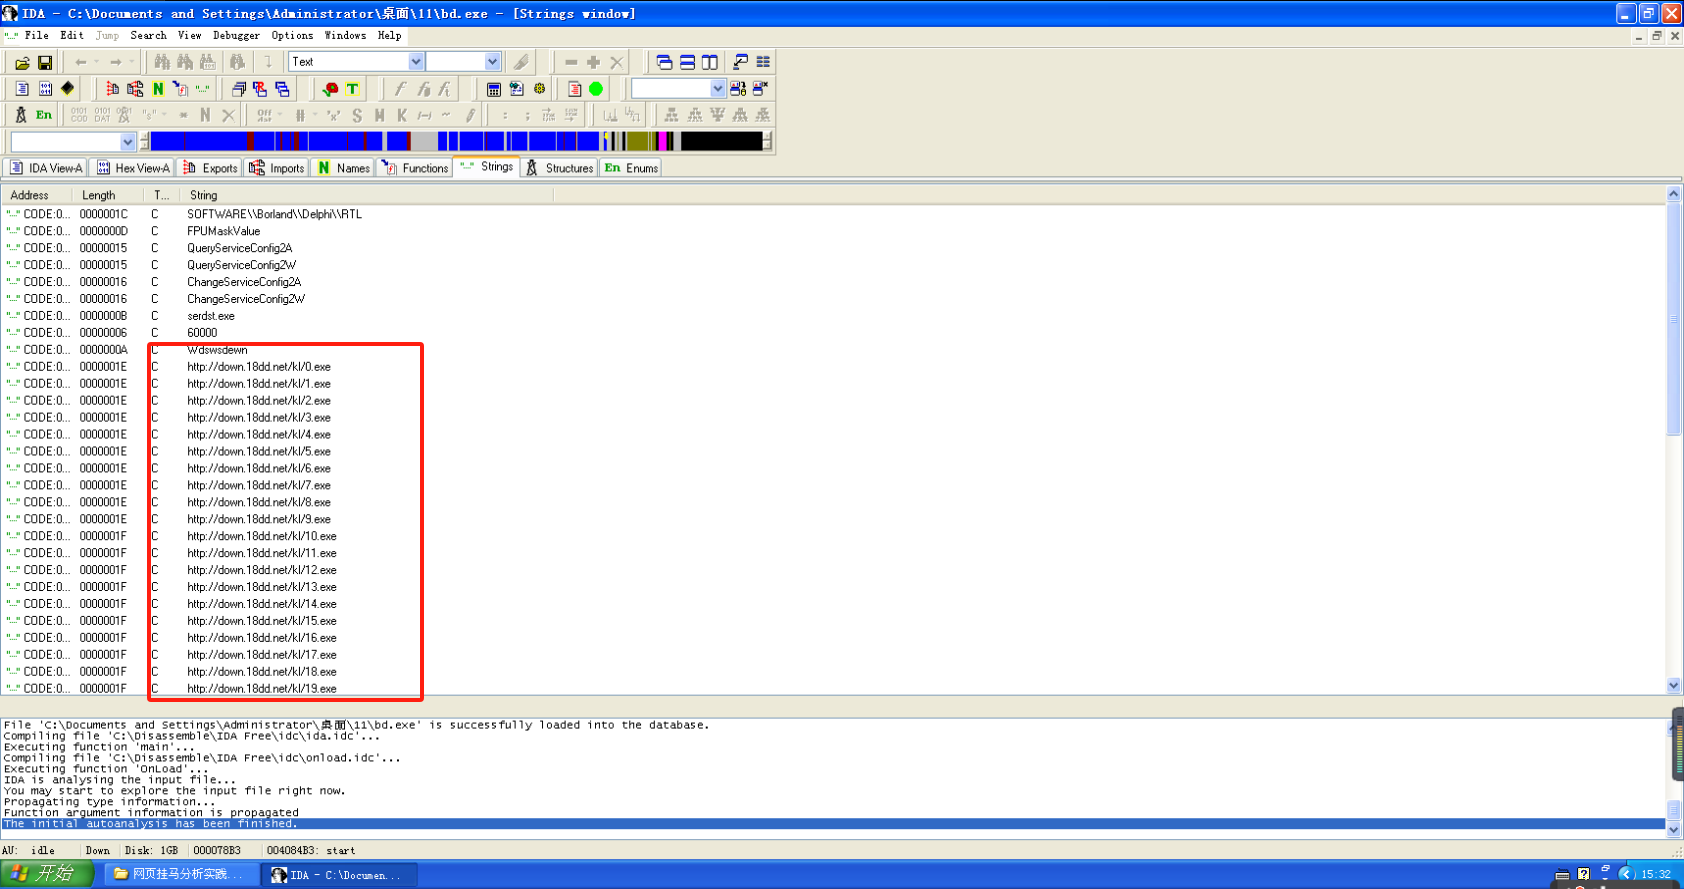The height and width of the screenshot is (889, 1684).
Task: Click the Open file folder icon
Action: [22, 62]
